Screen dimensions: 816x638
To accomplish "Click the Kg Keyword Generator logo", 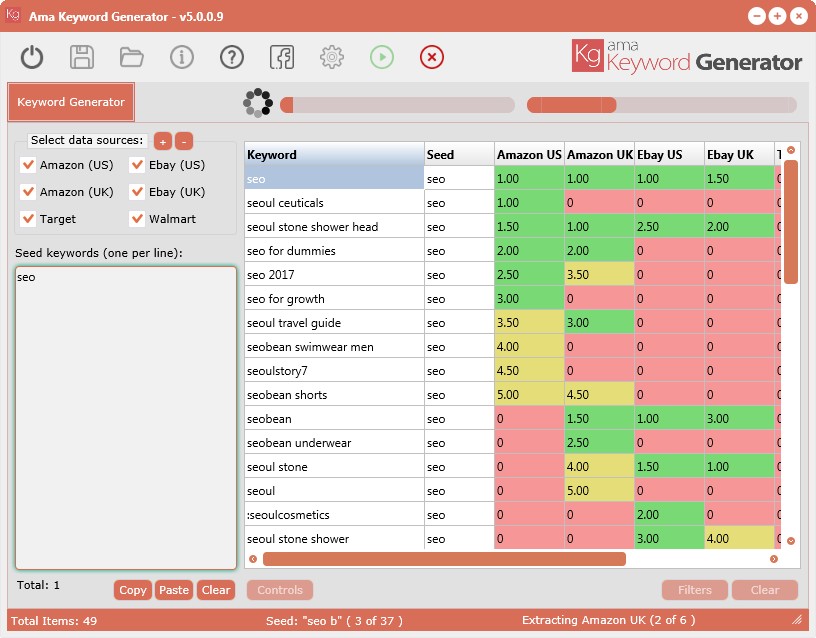I will pyautogui.click(x=686, y=56).
